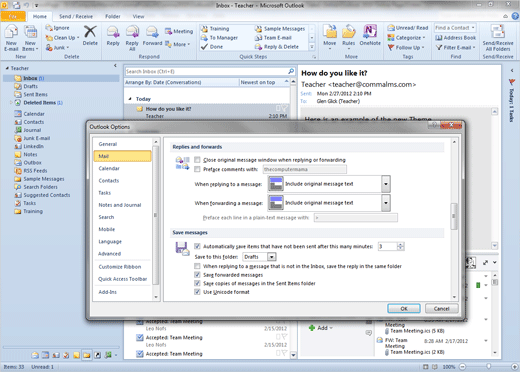
Task: Toggle Save copies in Sent Items checkbox
Action: coord(197,283)
